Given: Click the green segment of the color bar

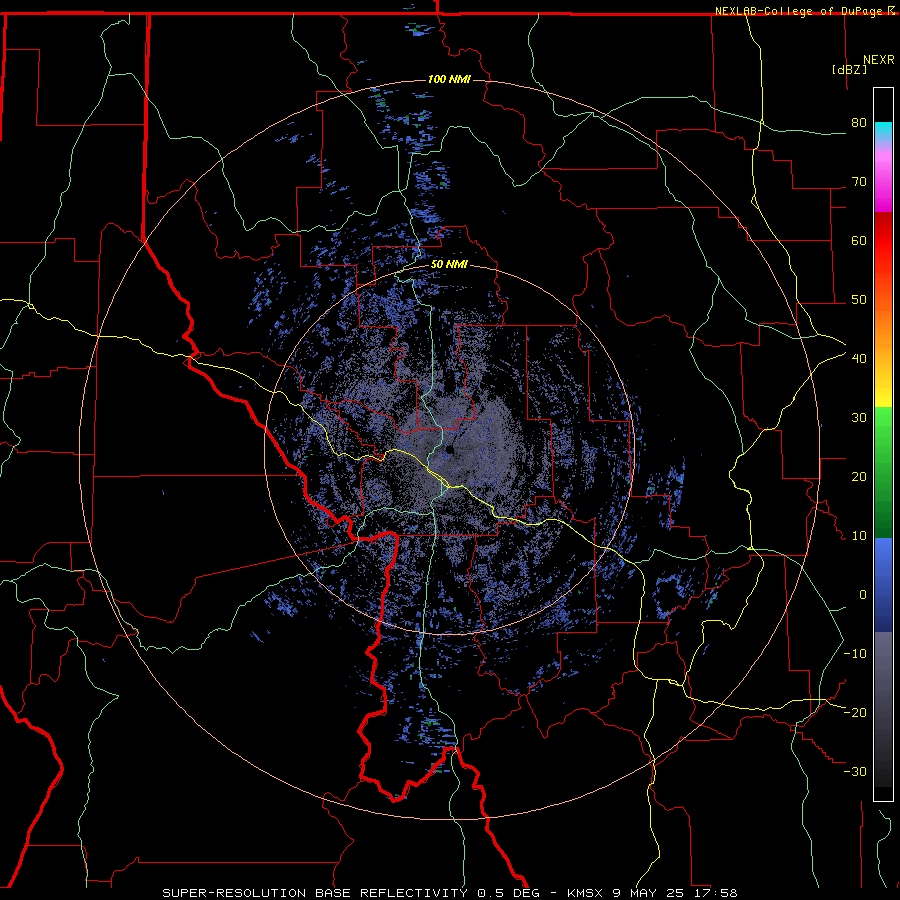Looking at the screenshot, I should [x=883, y=472].
